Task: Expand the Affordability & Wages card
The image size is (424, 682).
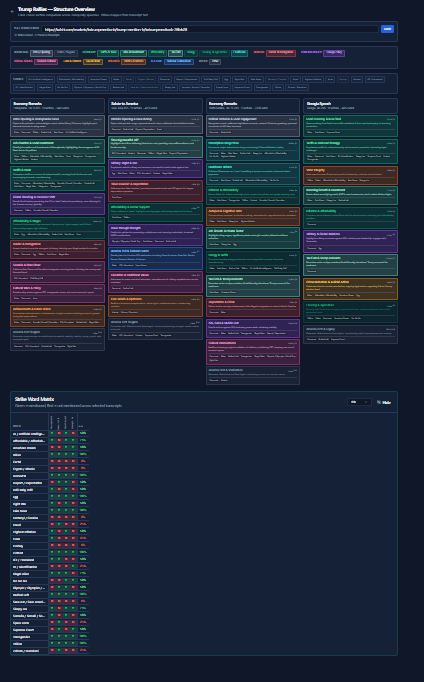Action: click(57, 227)
